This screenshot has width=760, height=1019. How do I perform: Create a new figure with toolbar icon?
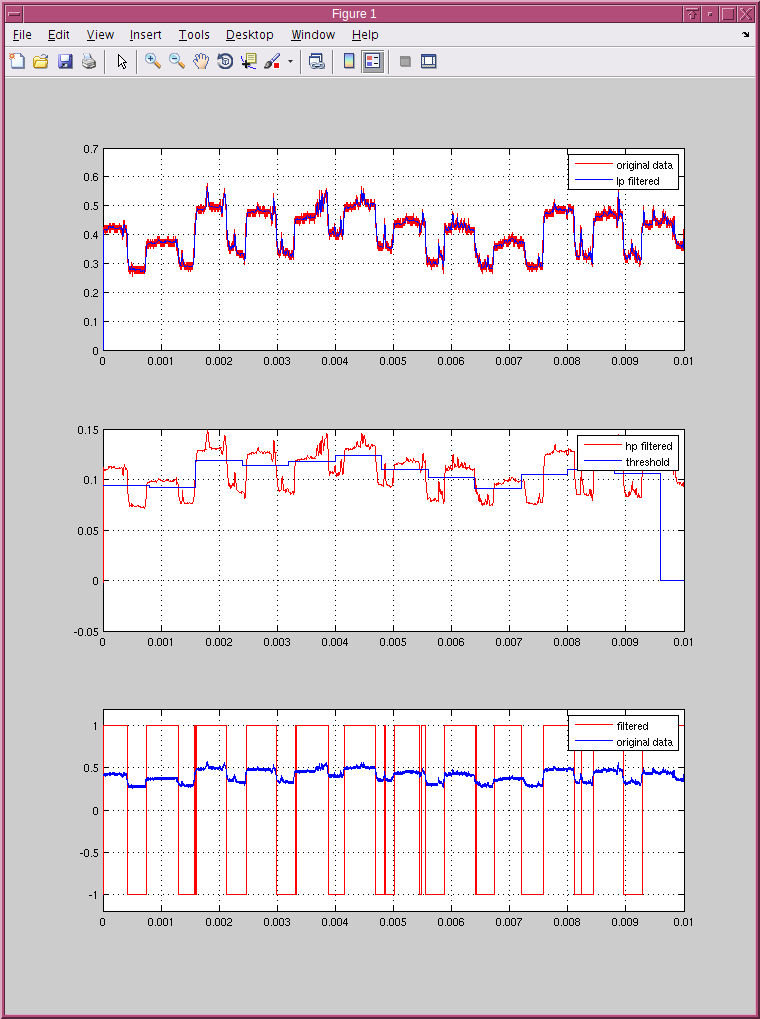[17, 62]
